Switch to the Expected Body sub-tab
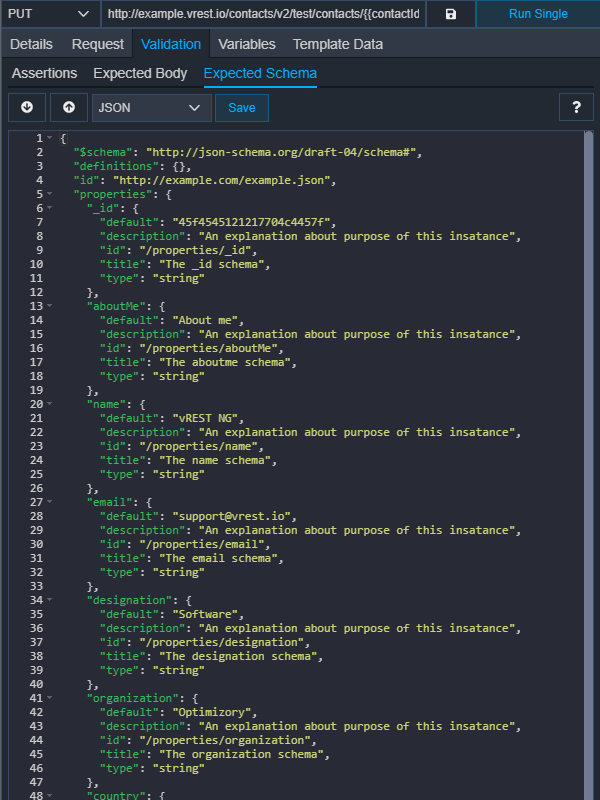The height and width of the screenshot is (800, 600). 140,73
